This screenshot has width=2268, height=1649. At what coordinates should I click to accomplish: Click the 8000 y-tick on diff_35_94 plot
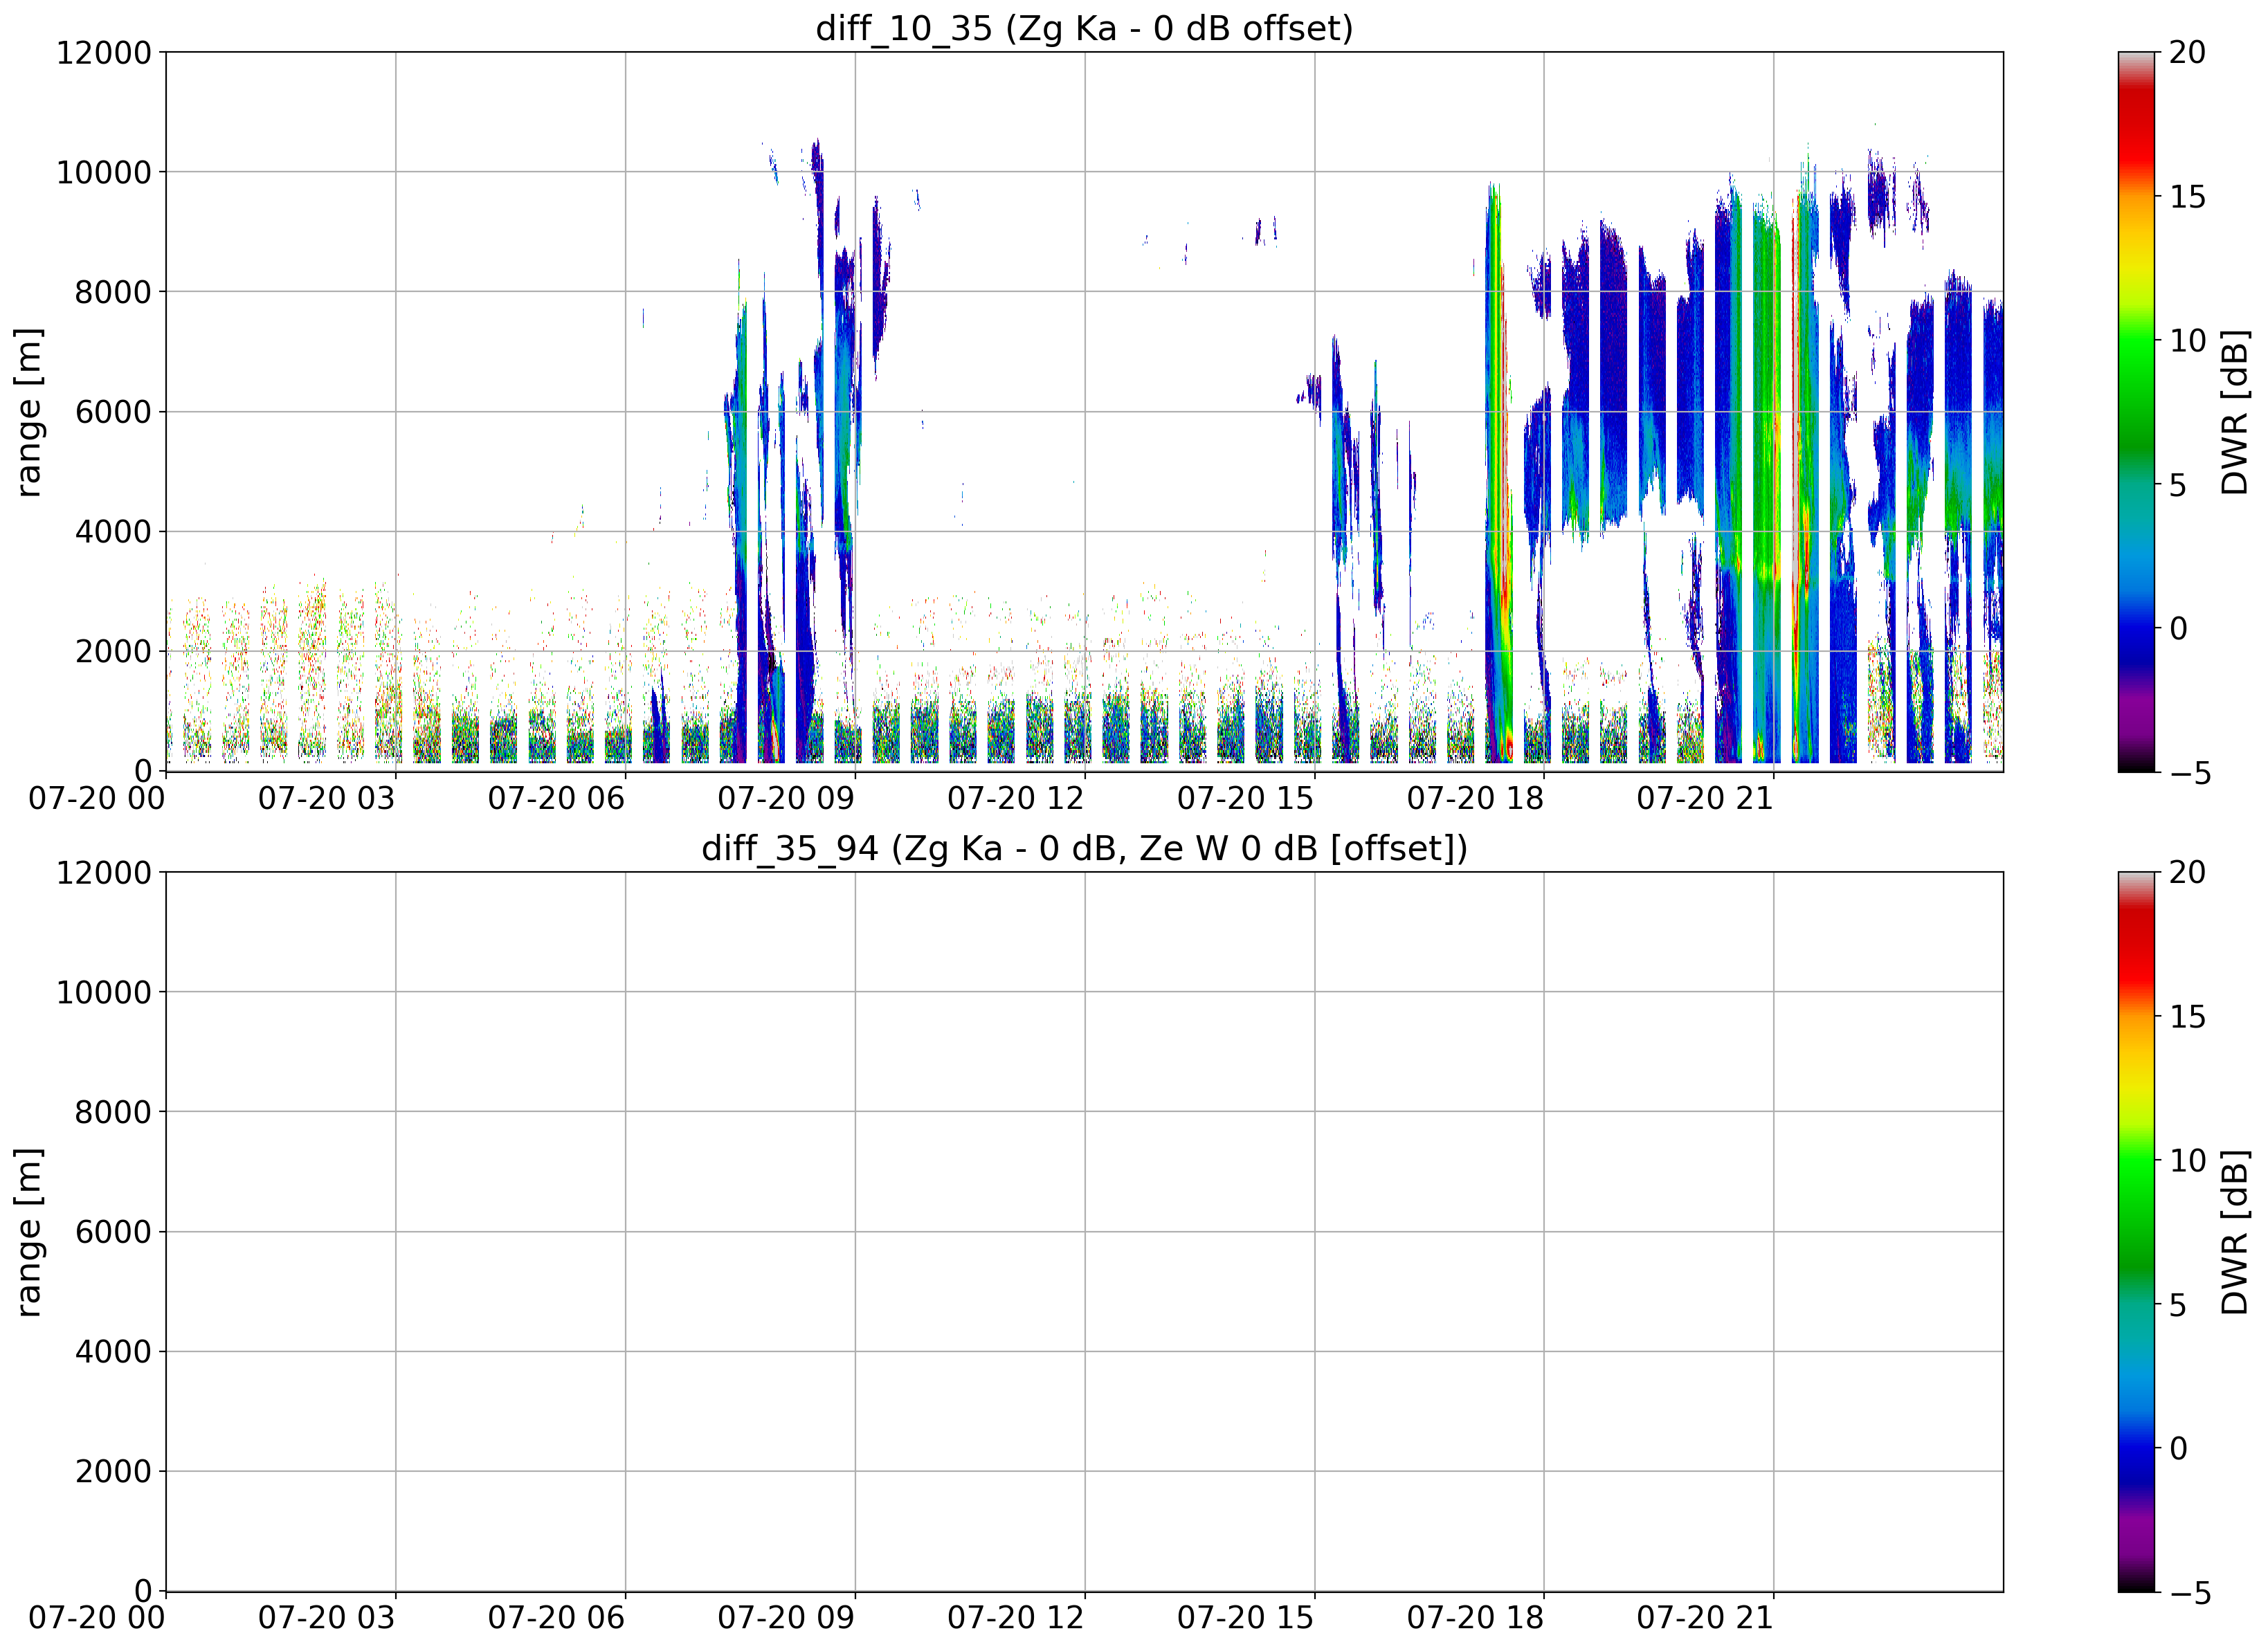click(x=113, y=1112)
